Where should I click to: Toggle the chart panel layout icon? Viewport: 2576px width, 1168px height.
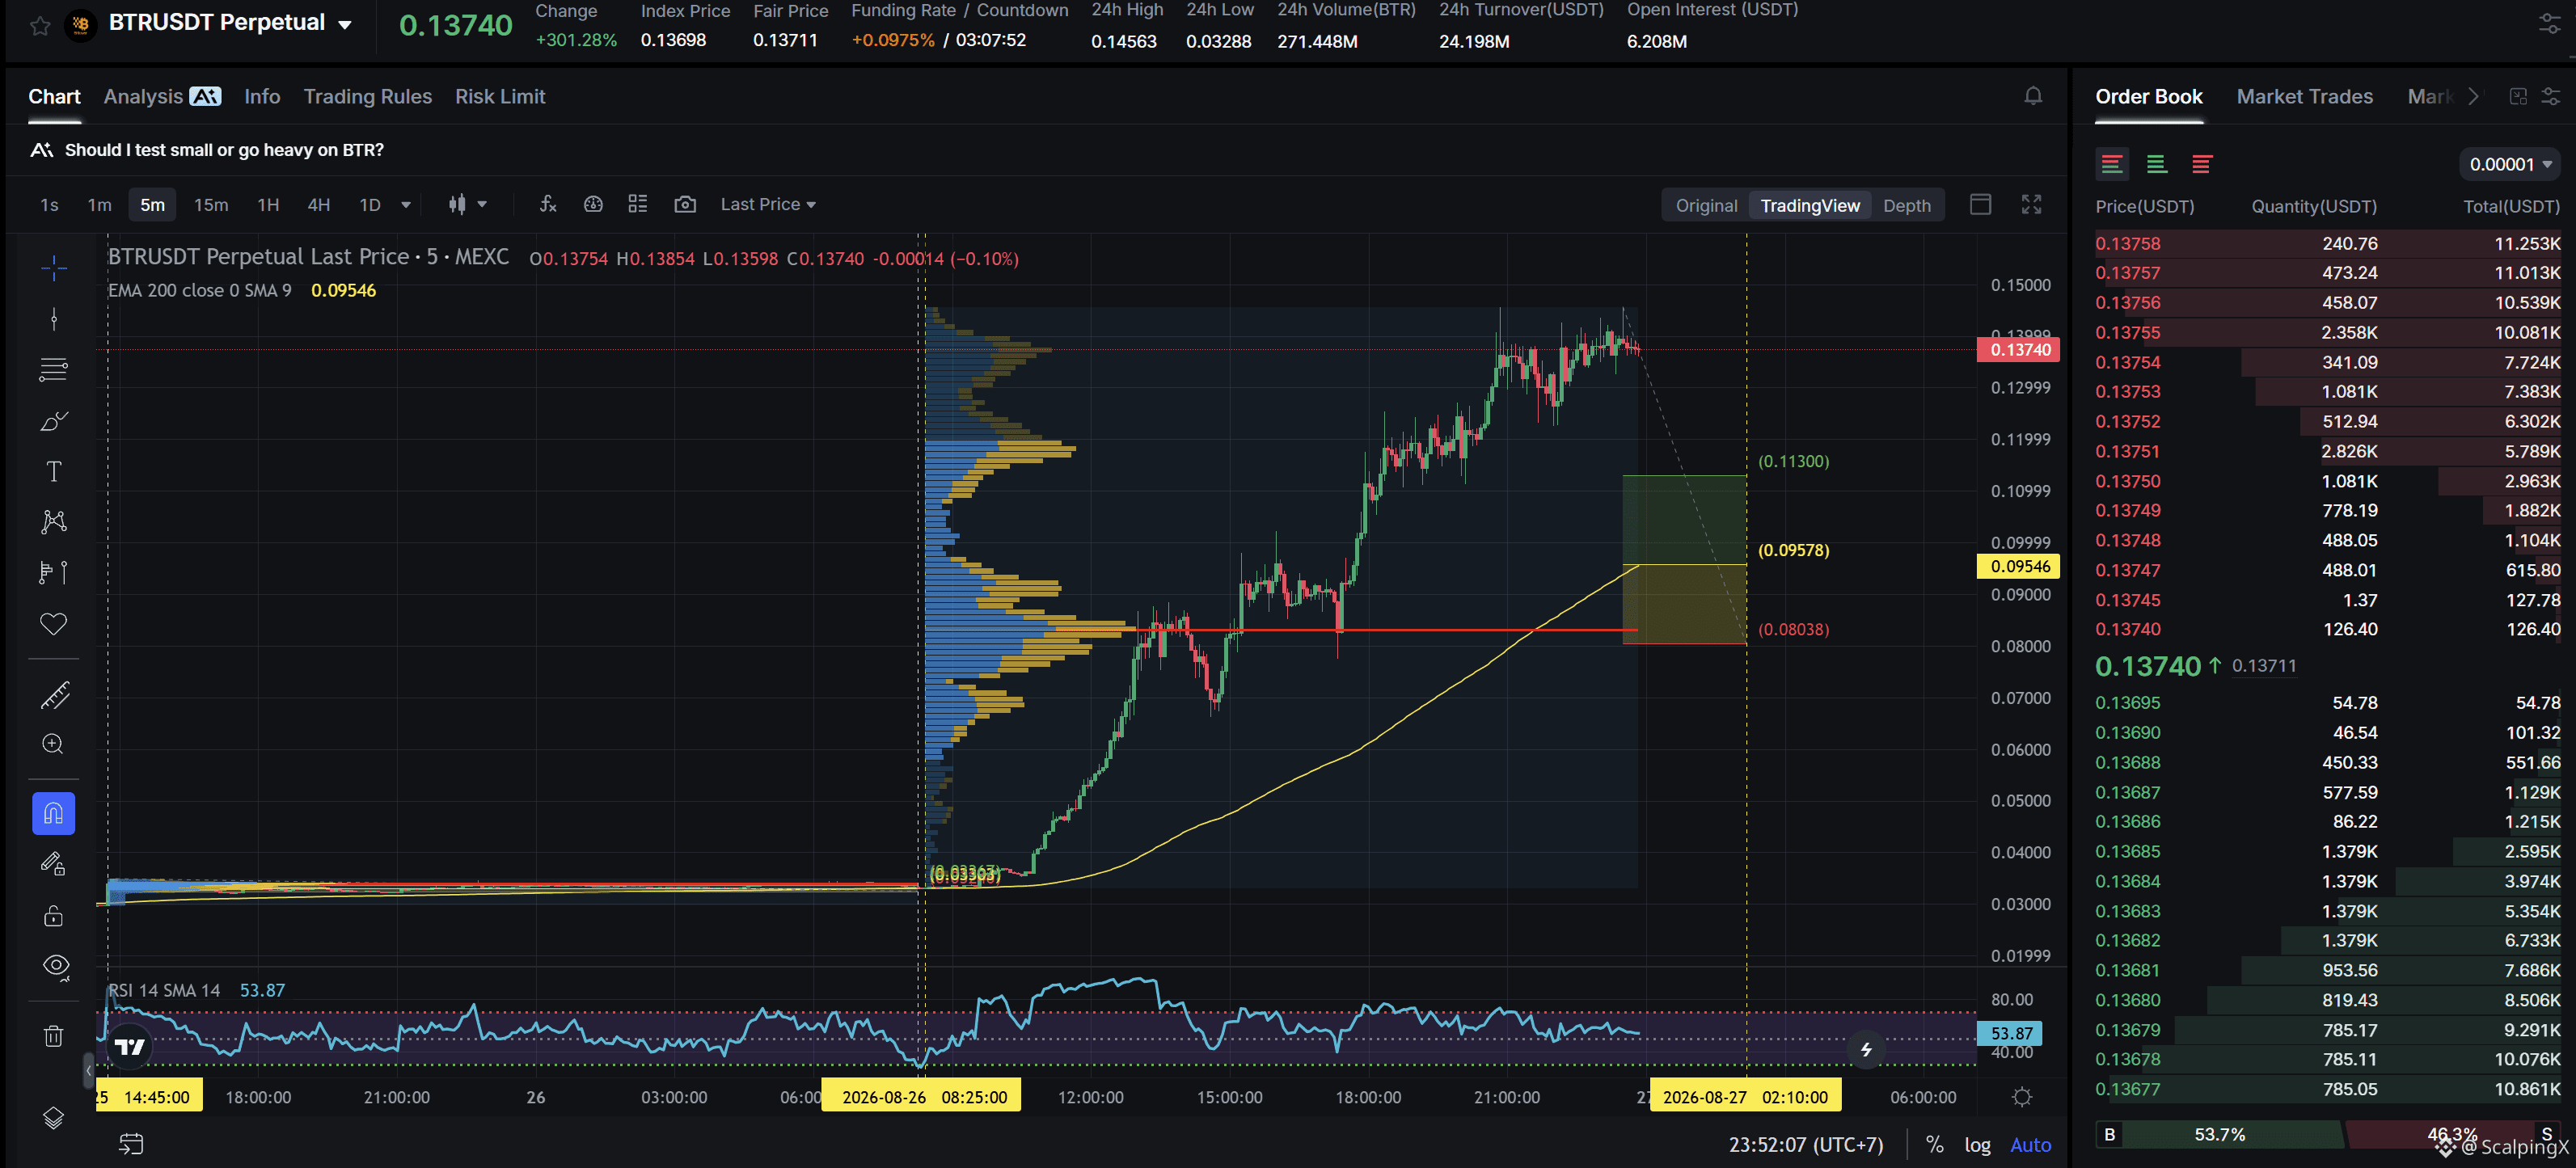click(x=1981, y=204)
